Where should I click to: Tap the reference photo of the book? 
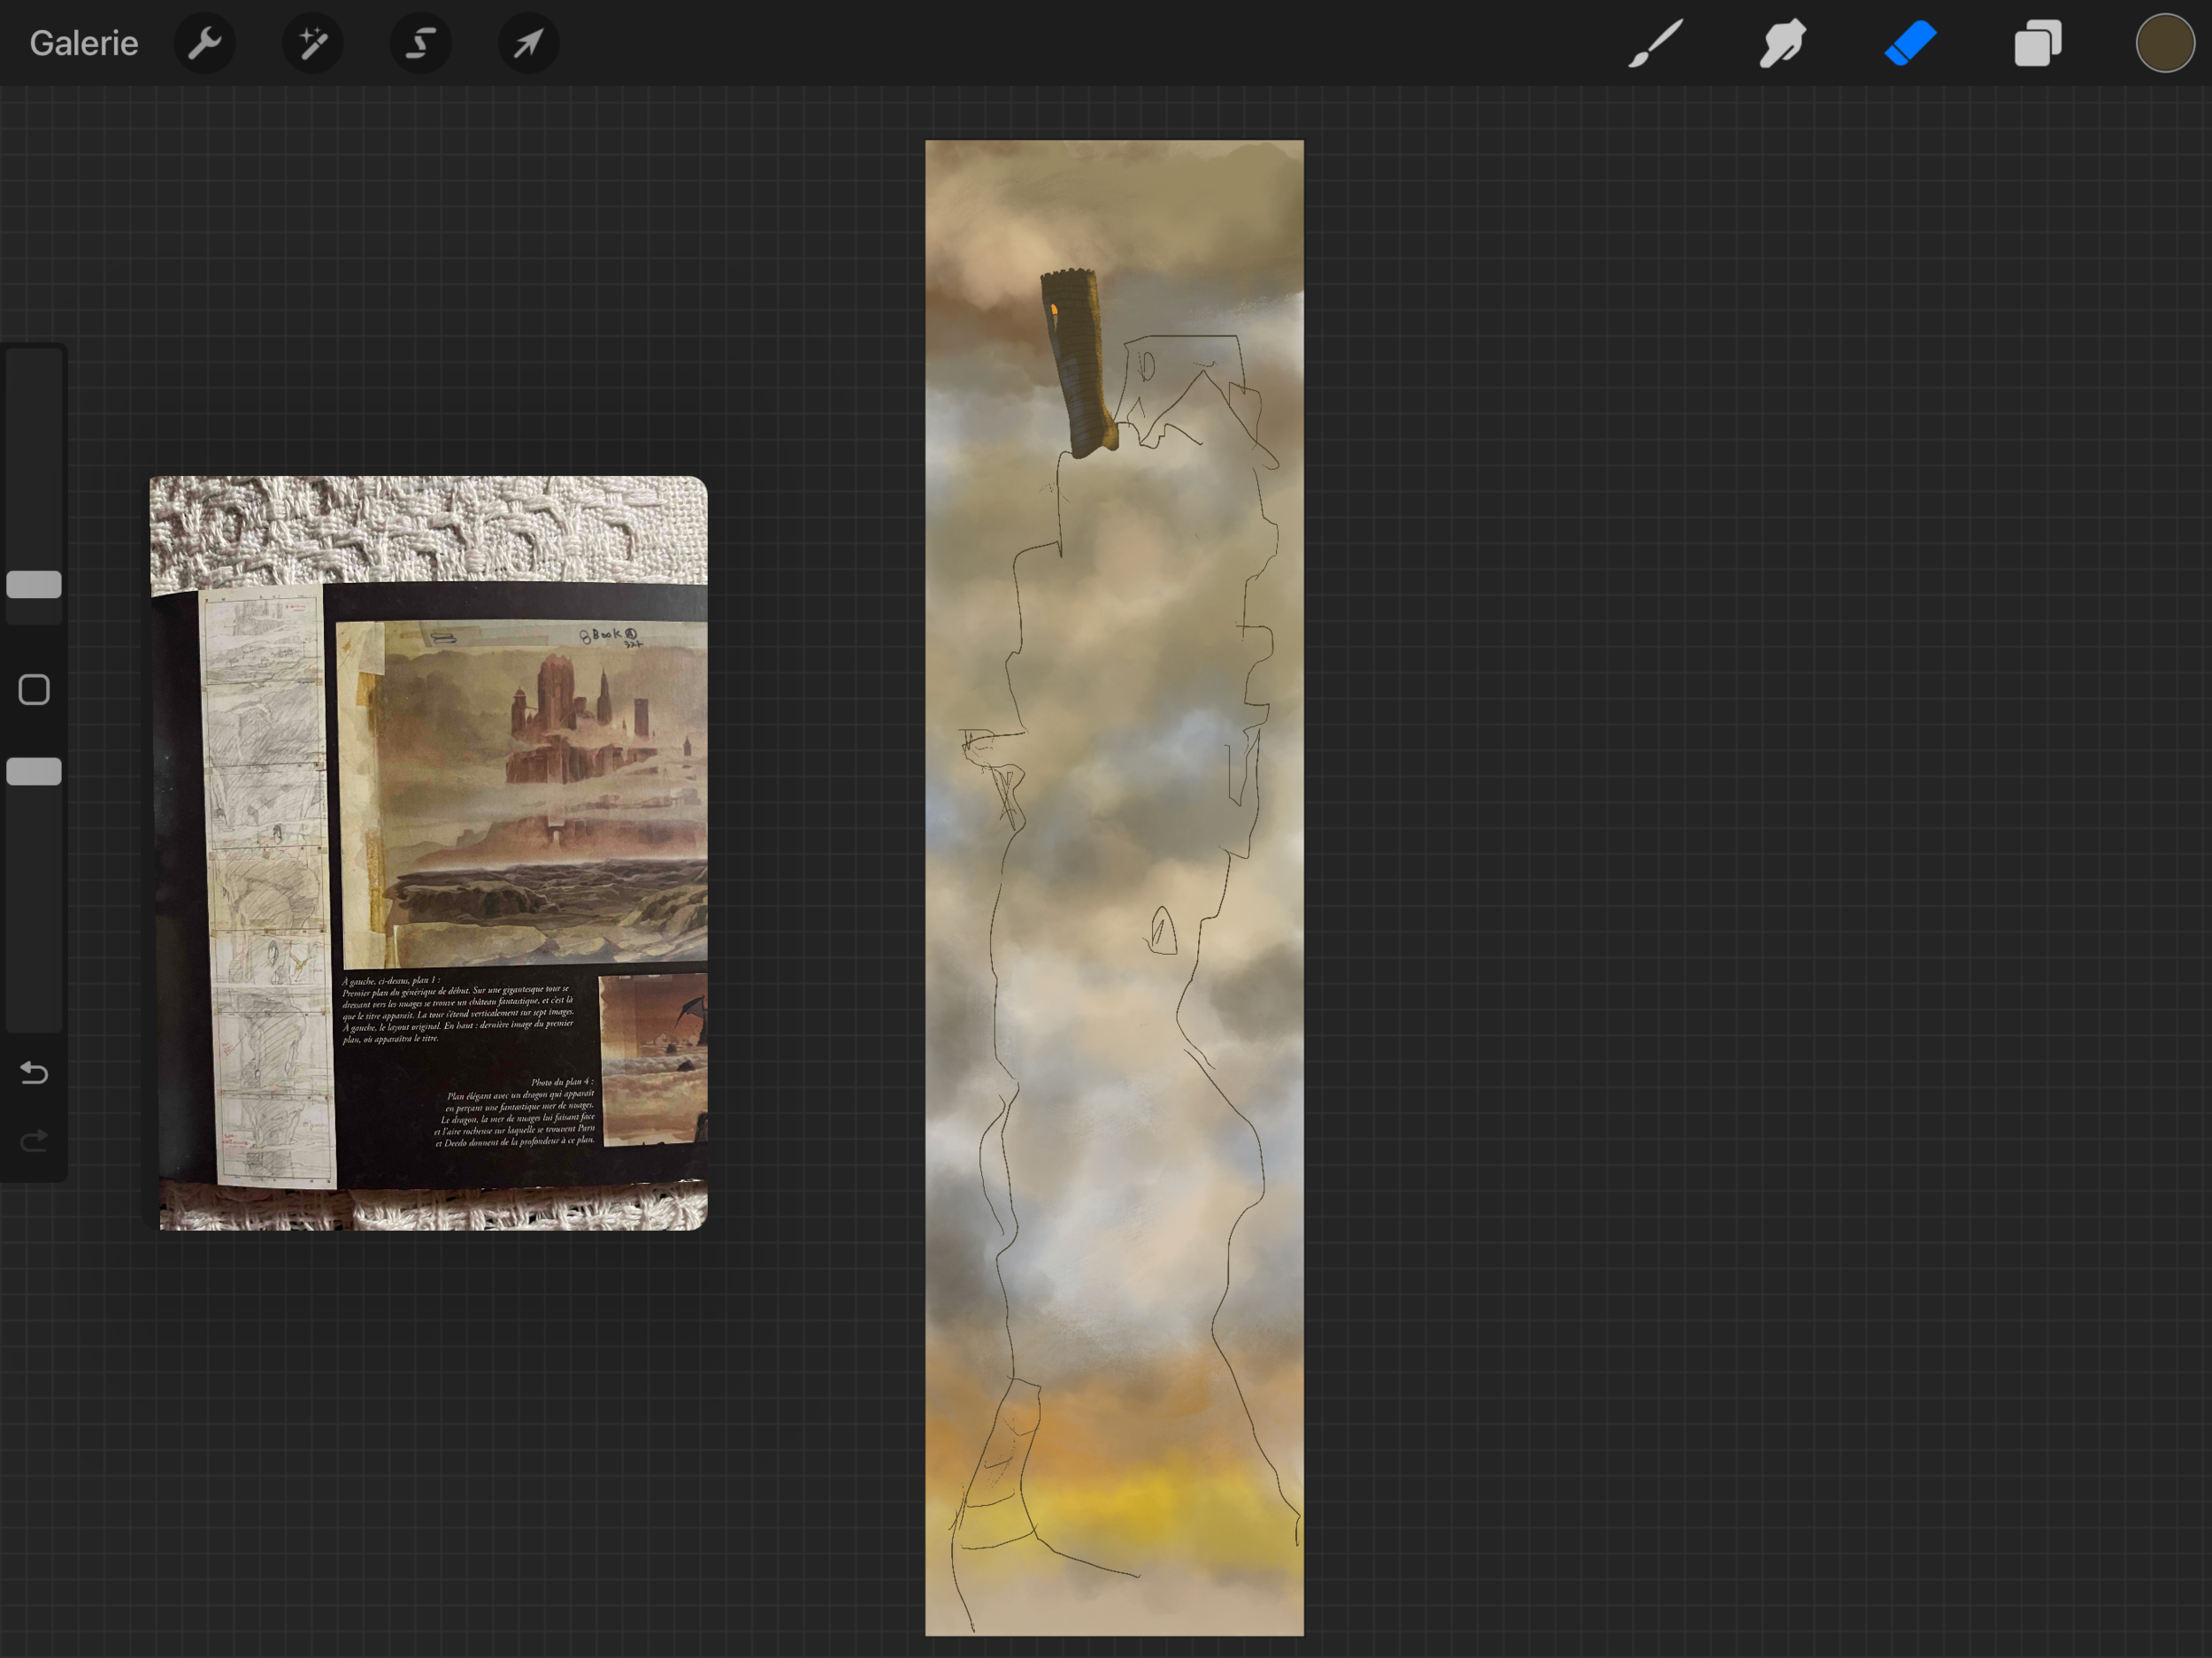430,853
